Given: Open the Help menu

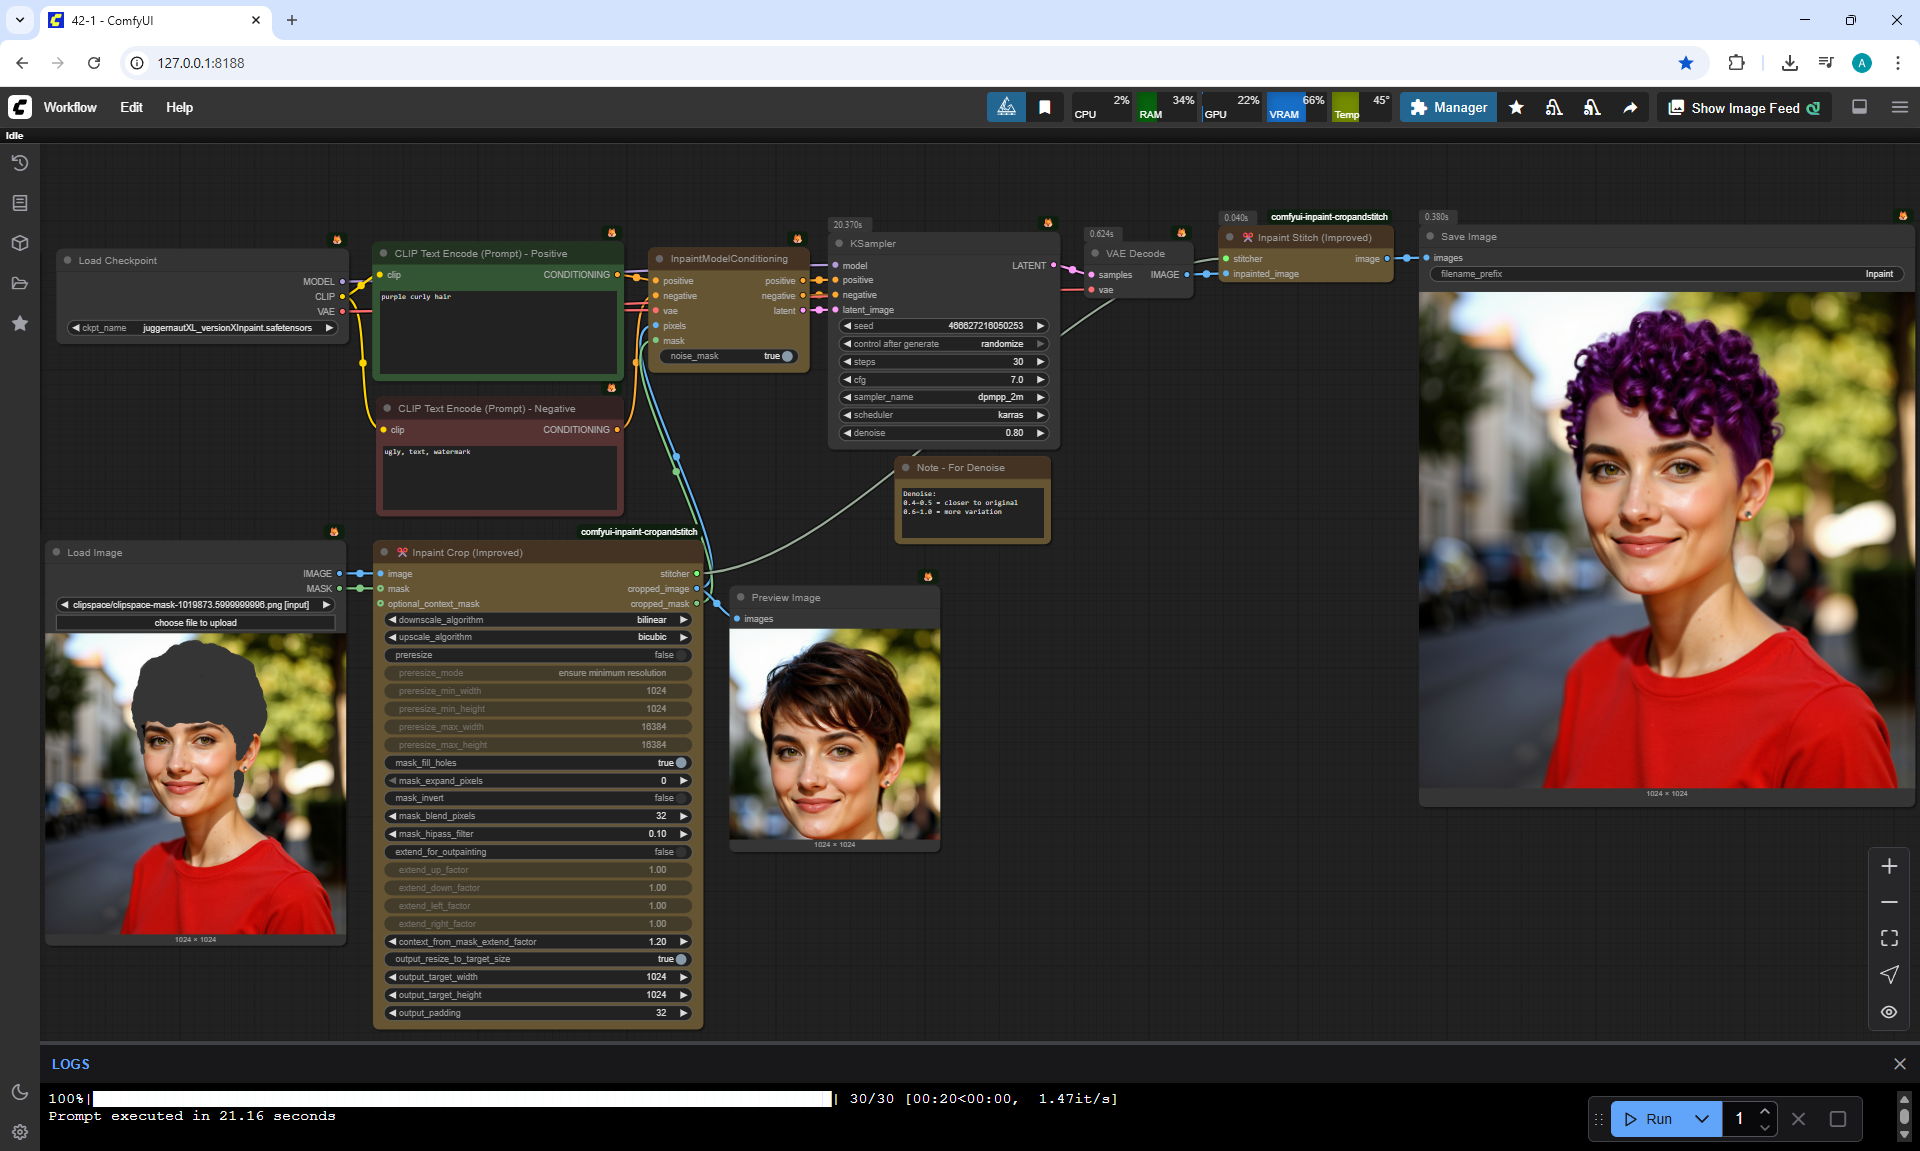Looking at the screenshot, I should [179, 107].
